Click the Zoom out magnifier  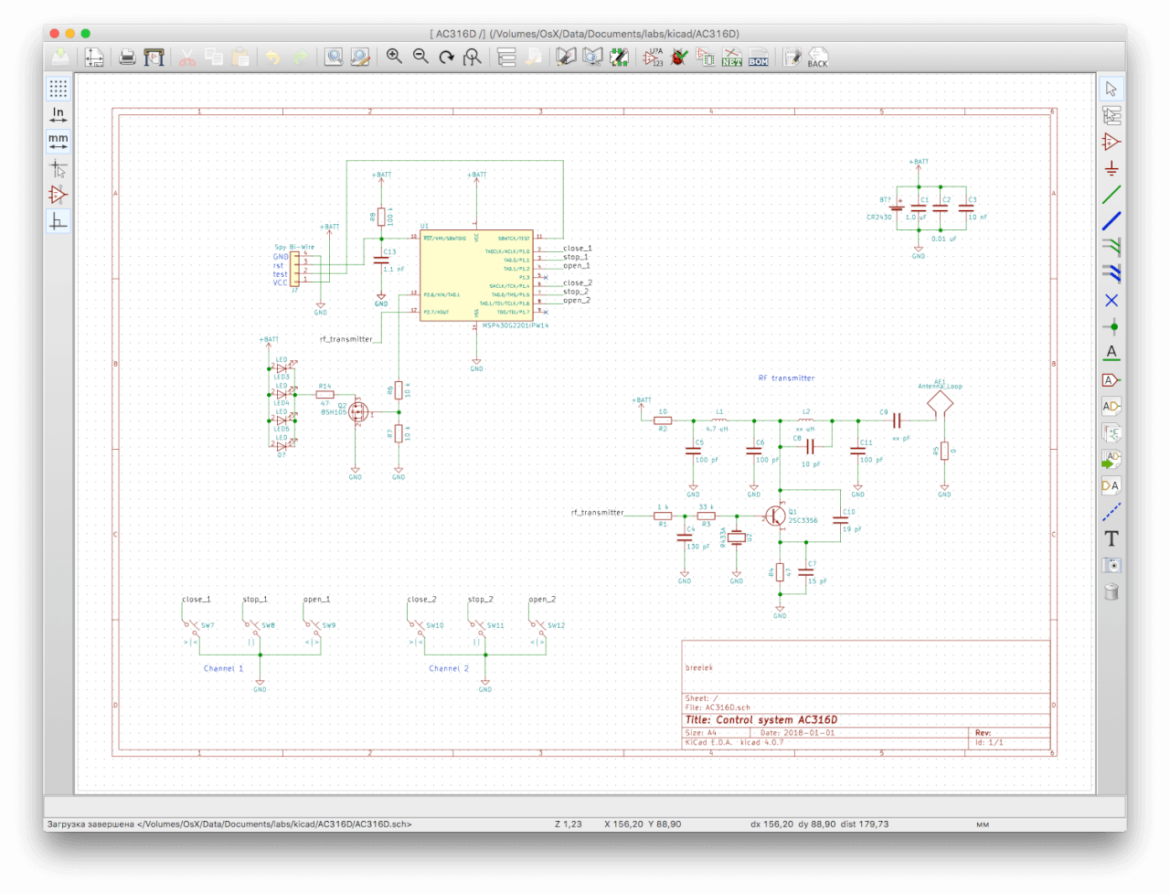click(x=421, y=57)
